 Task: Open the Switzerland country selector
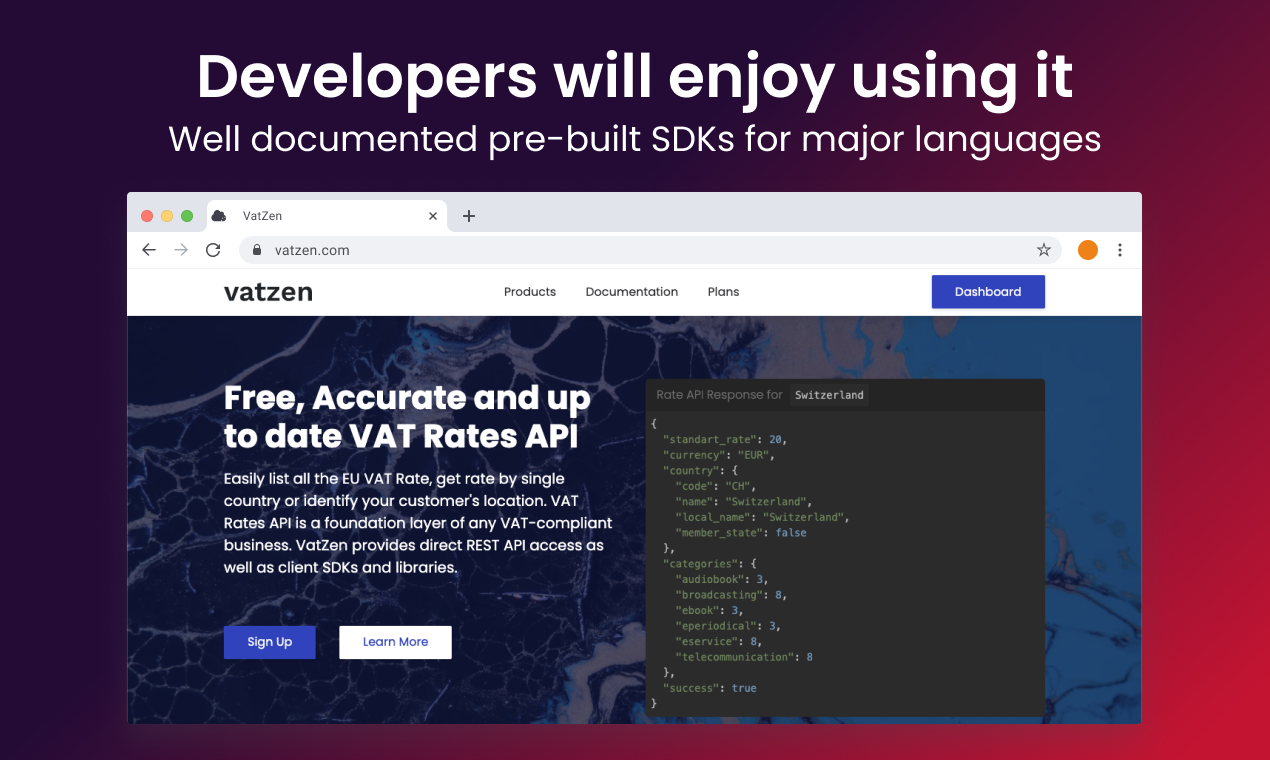[829, 395]
